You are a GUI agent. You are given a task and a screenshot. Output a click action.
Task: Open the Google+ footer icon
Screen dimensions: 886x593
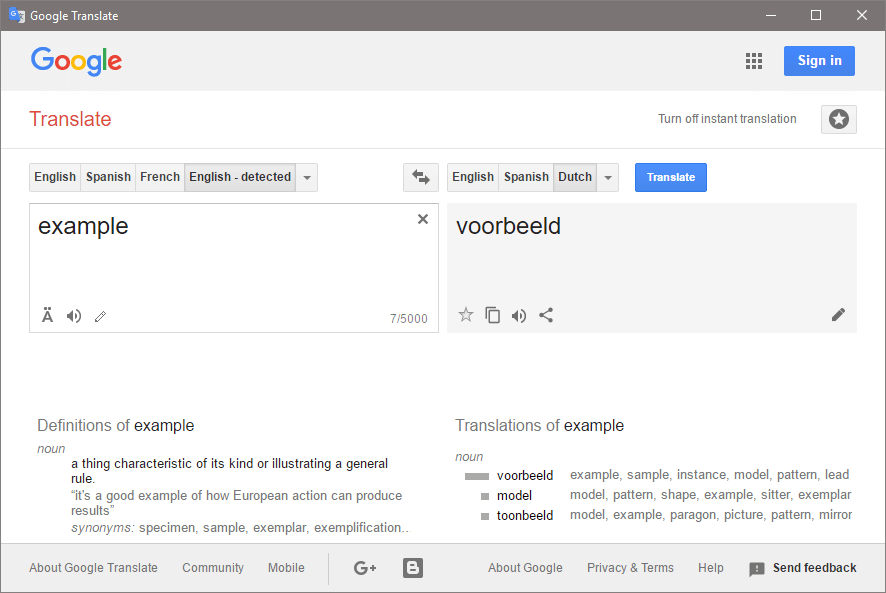pyautogui.click(x=365, y=568)
